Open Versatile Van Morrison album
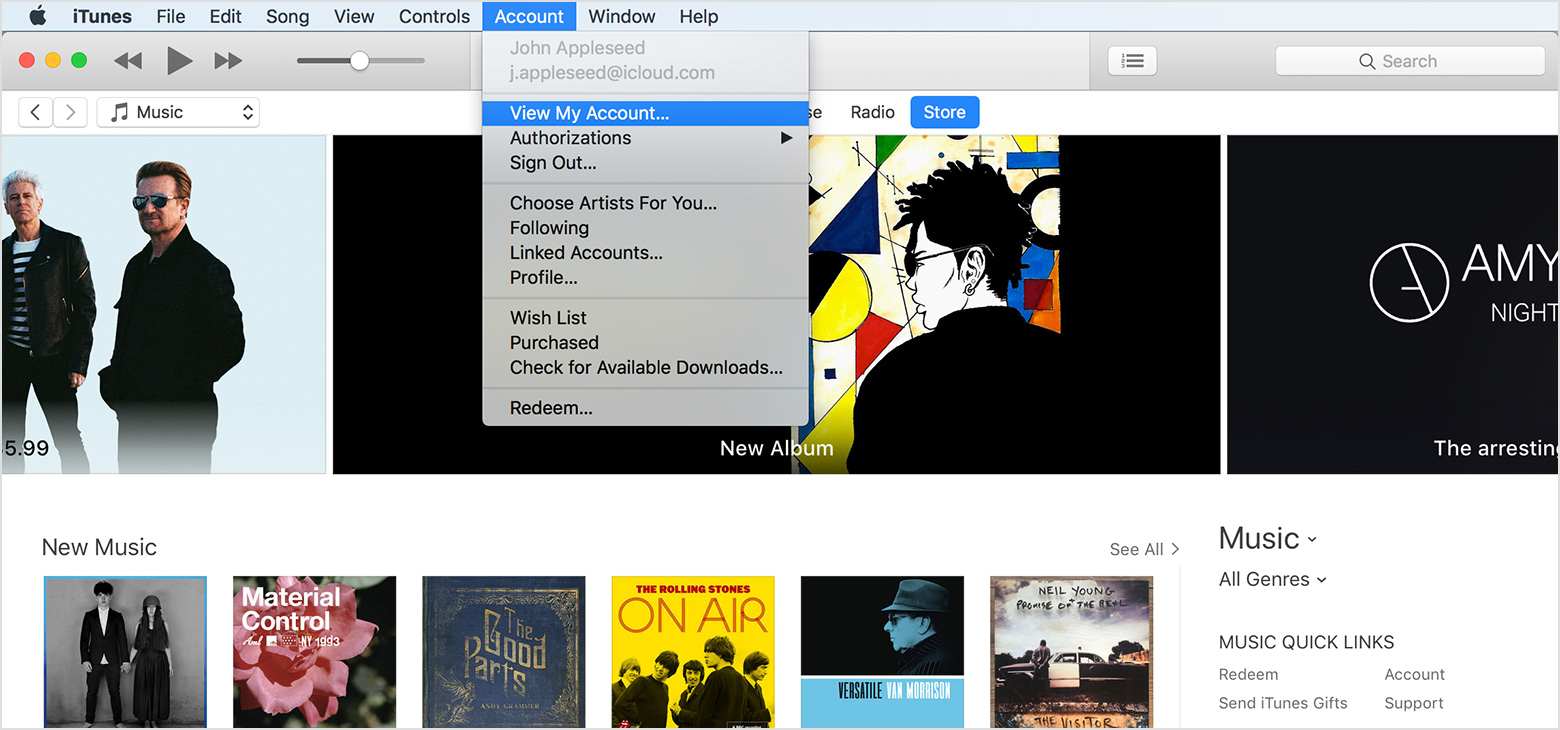The width and height of the screenshot is (1560, 730). click(882, 652)
